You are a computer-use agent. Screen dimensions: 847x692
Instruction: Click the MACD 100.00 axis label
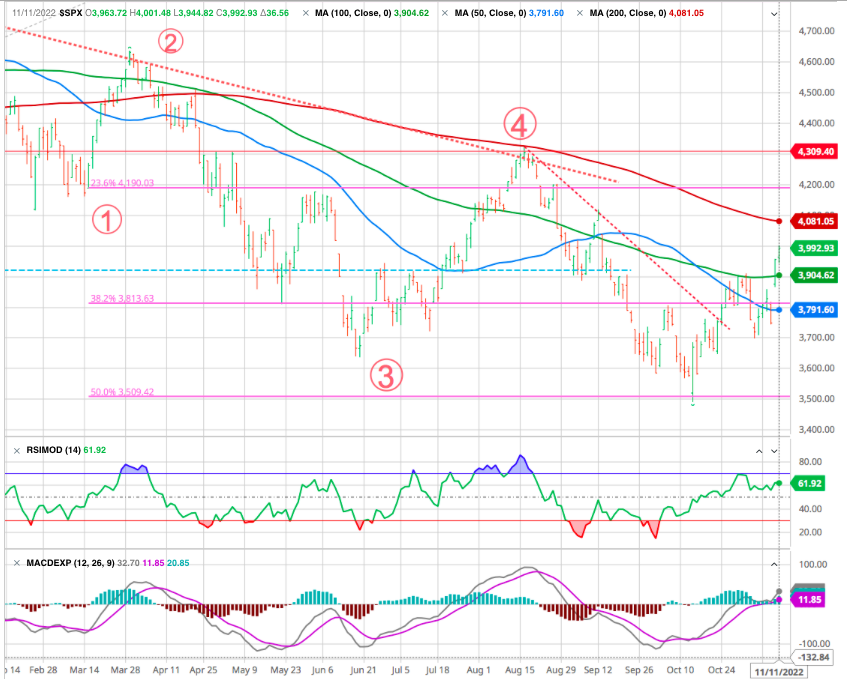[813, 565]
